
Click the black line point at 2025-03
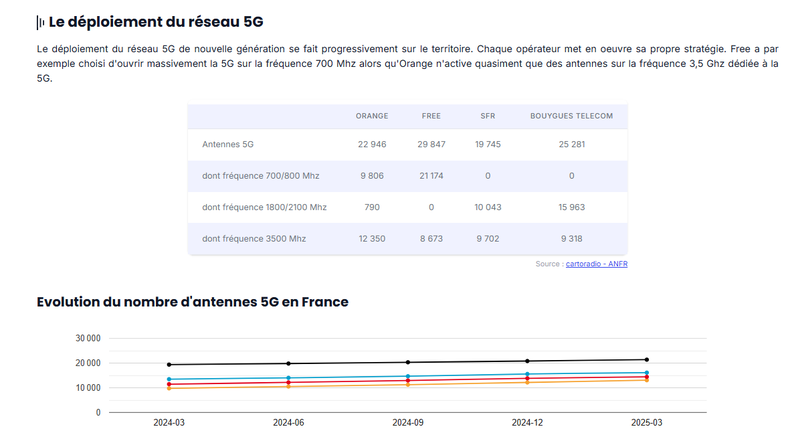pos(647,360)
